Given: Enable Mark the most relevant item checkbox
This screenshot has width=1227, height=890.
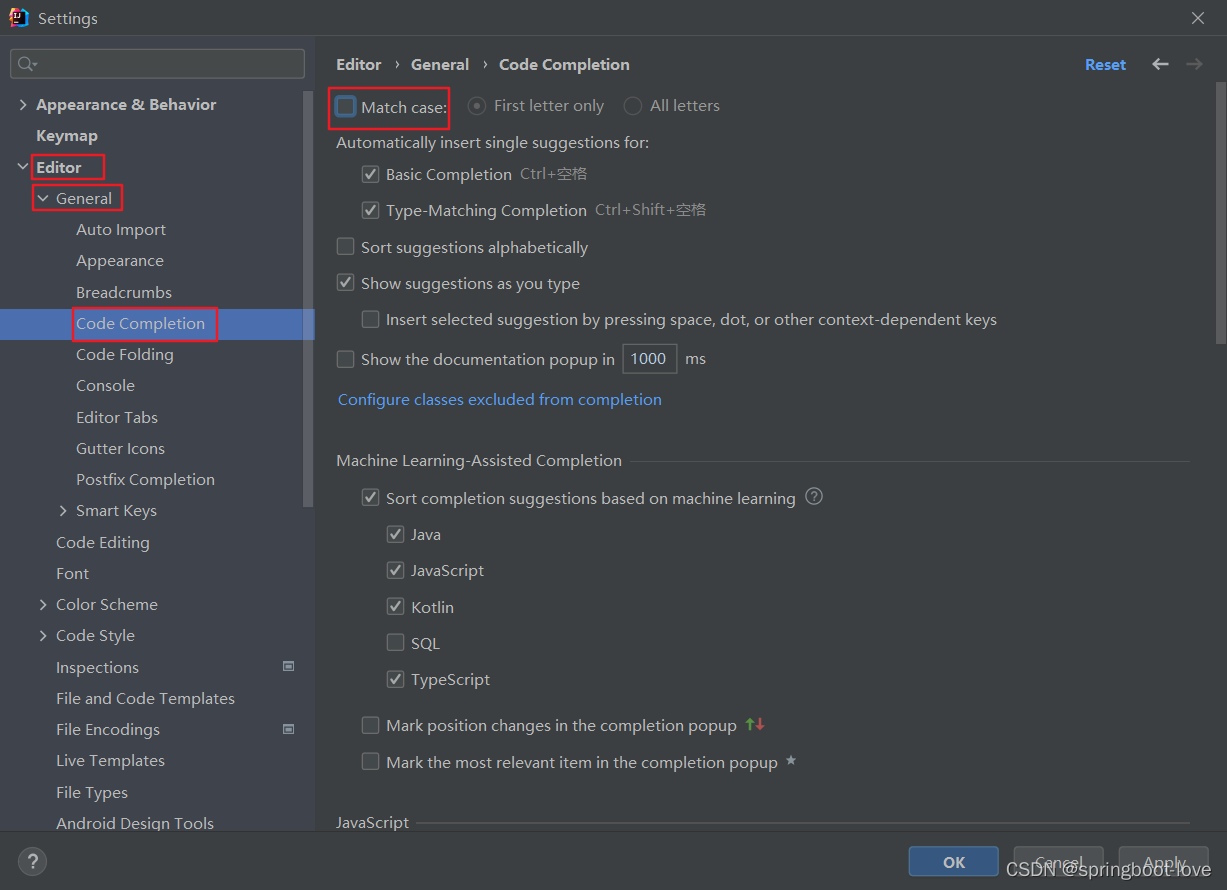Looking at the screenshot, I should (371, 762).
